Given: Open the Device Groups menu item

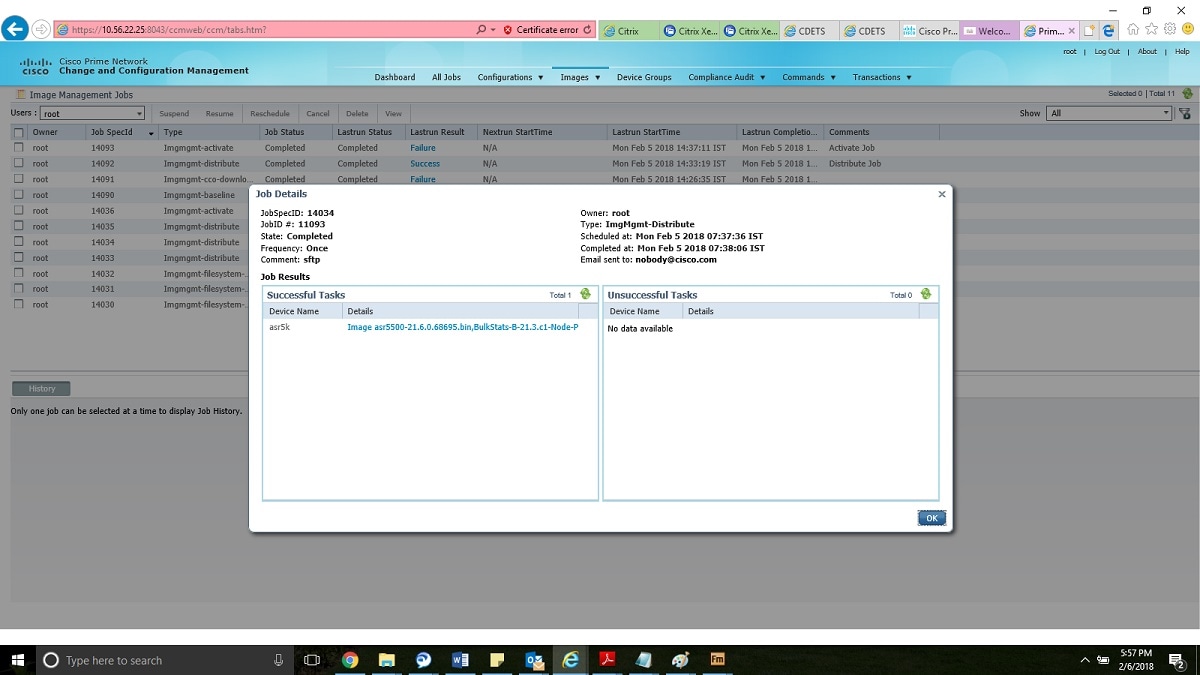Looking at the screenshot, I should click(x=644, y=77).
